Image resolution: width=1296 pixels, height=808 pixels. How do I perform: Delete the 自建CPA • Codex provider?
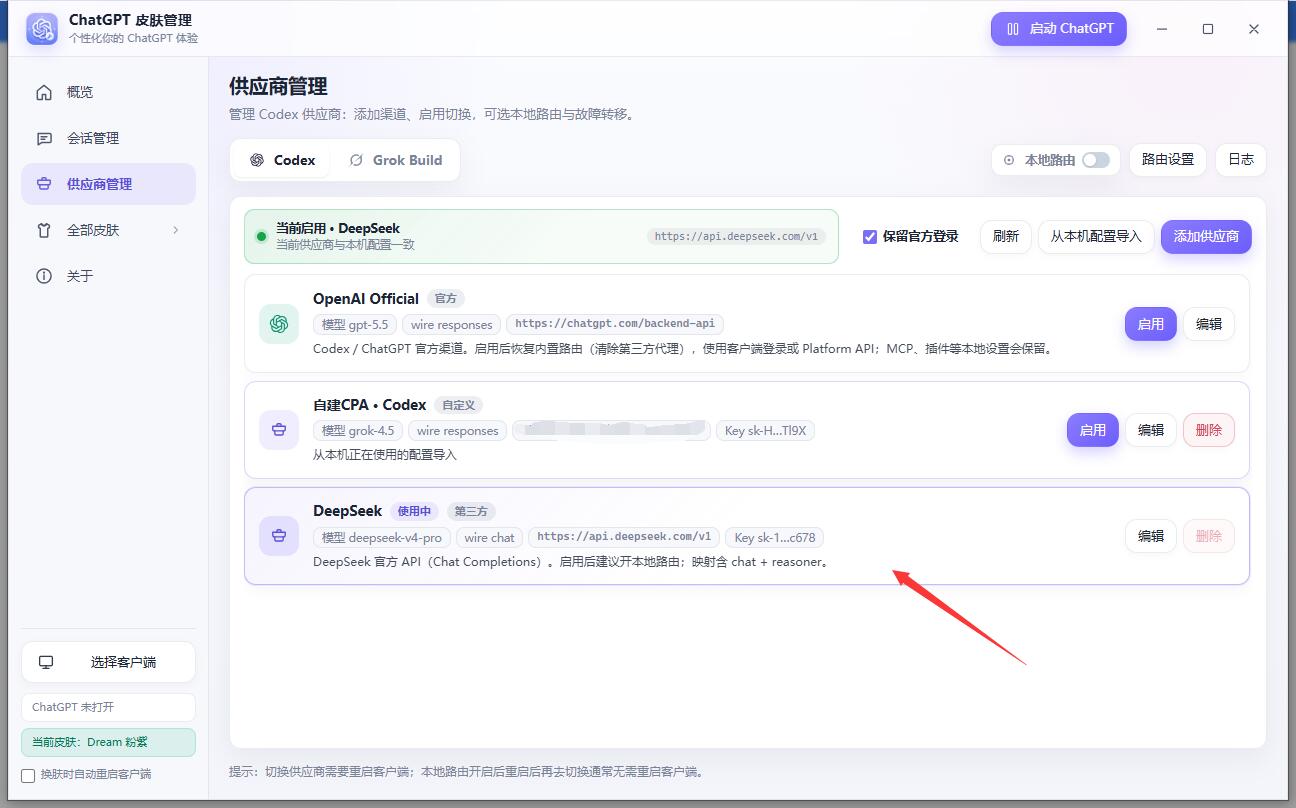[x=1209, y=430]
